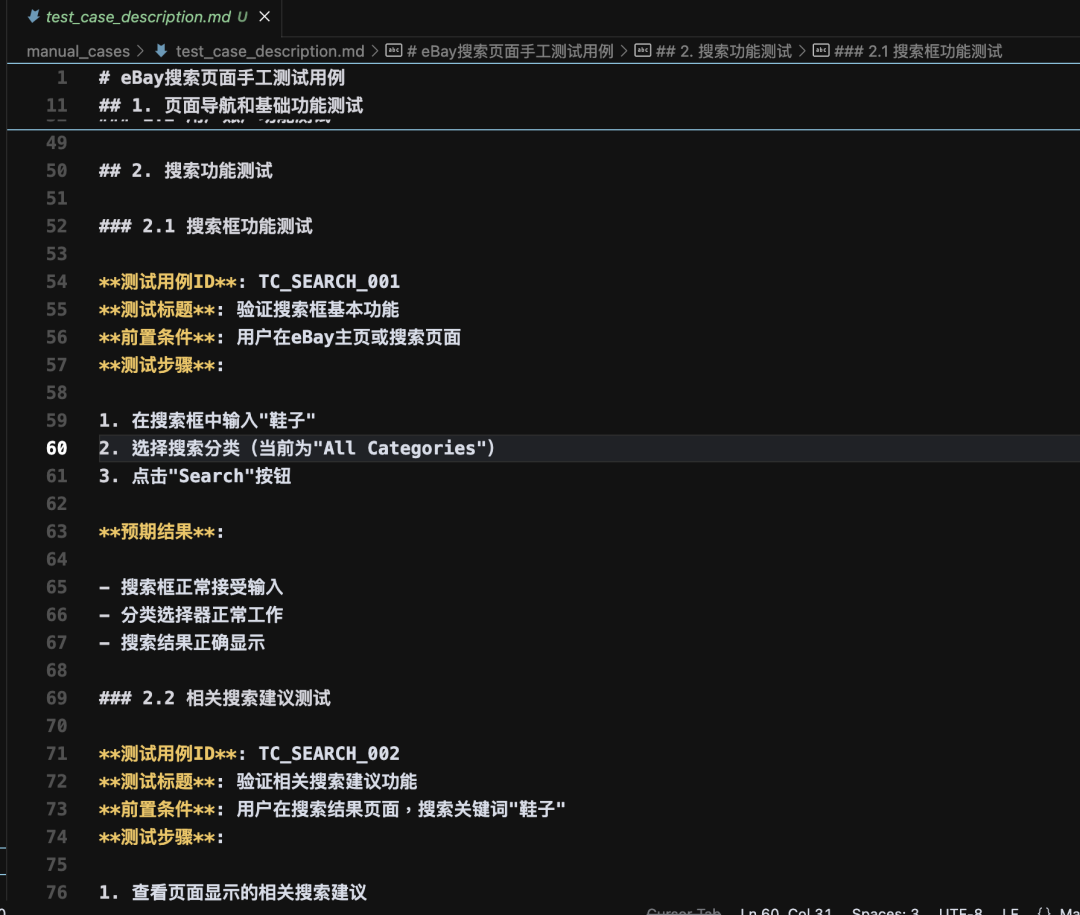Click line number 60 in the gutter

point(55,448)
